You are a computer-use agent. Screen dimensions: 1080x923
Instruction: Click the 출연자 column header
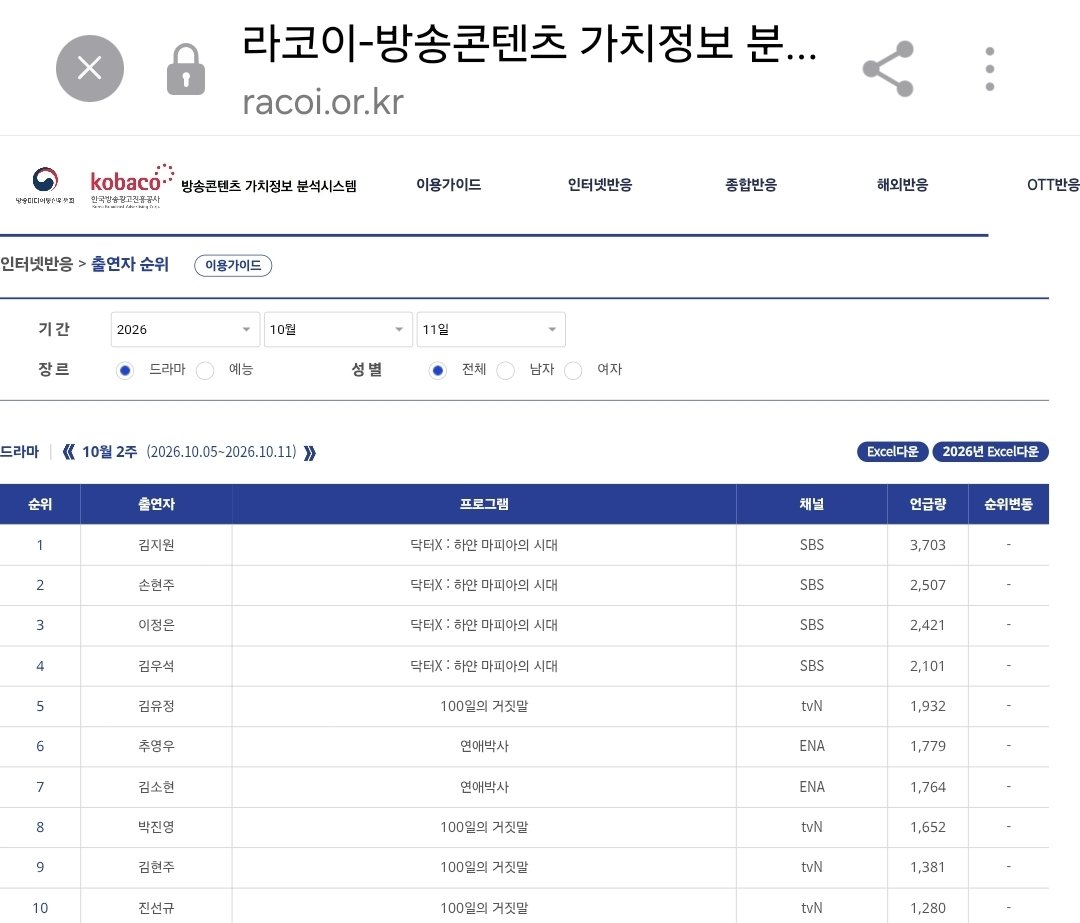click(156, 504)
